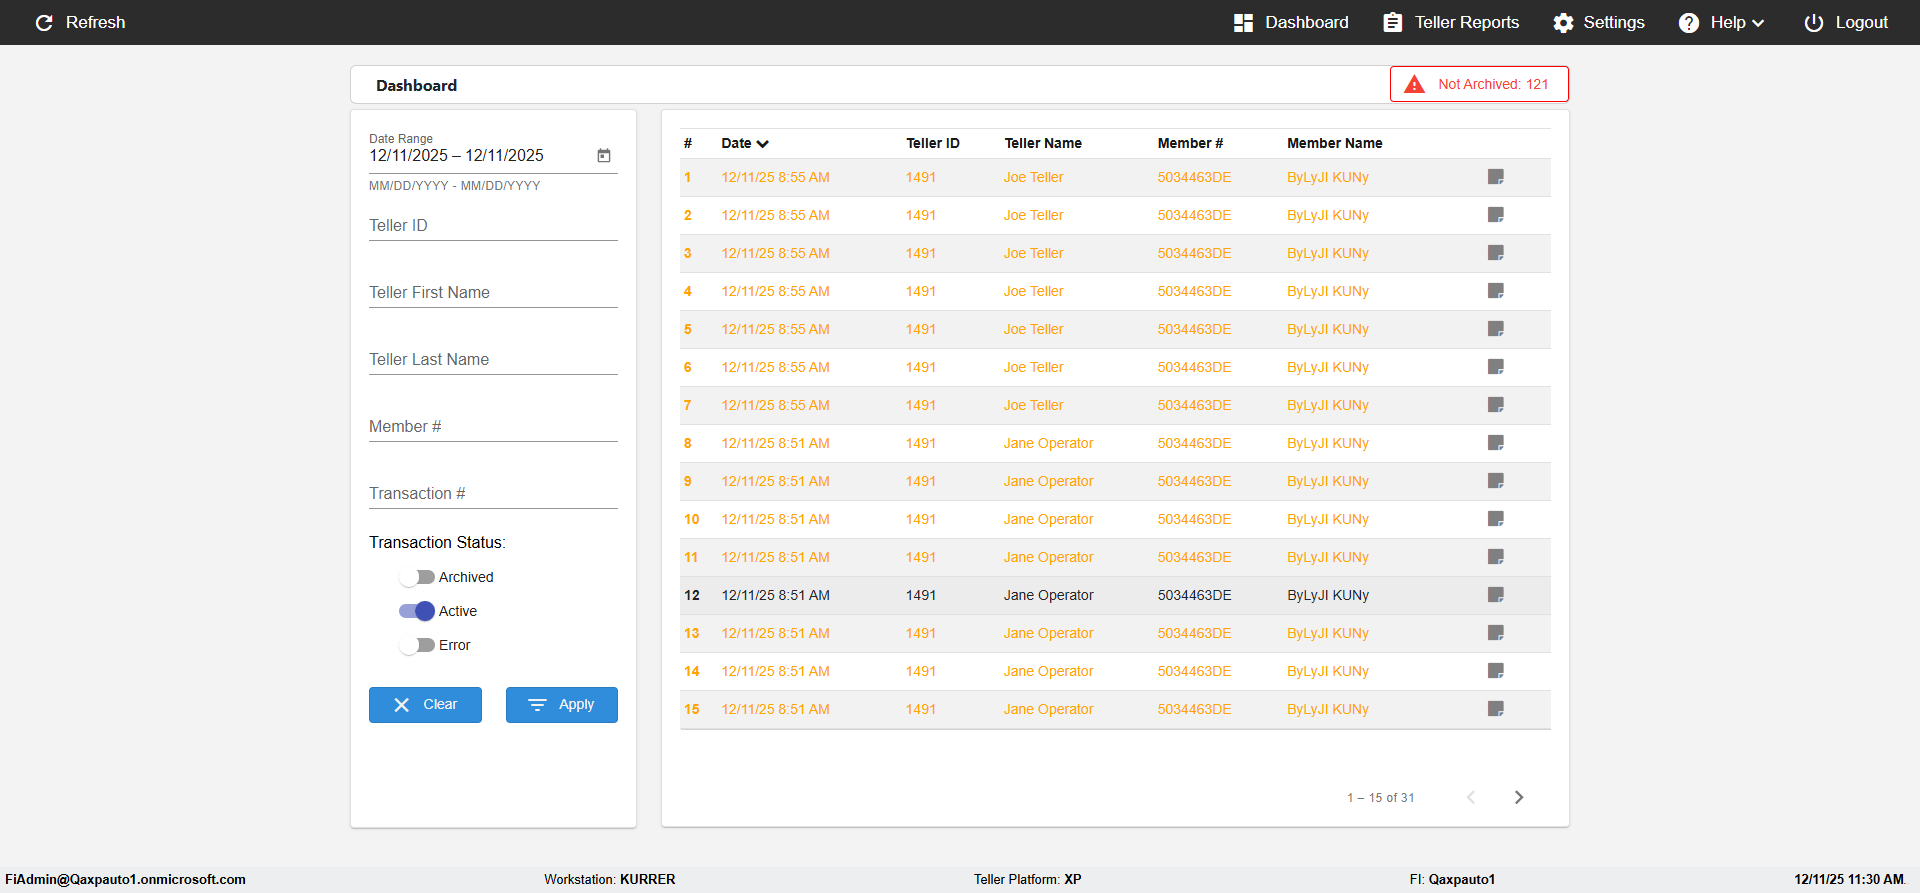1920x893 pixels.
Task: Open the note icon for row 12
Action: (1496, 595)
